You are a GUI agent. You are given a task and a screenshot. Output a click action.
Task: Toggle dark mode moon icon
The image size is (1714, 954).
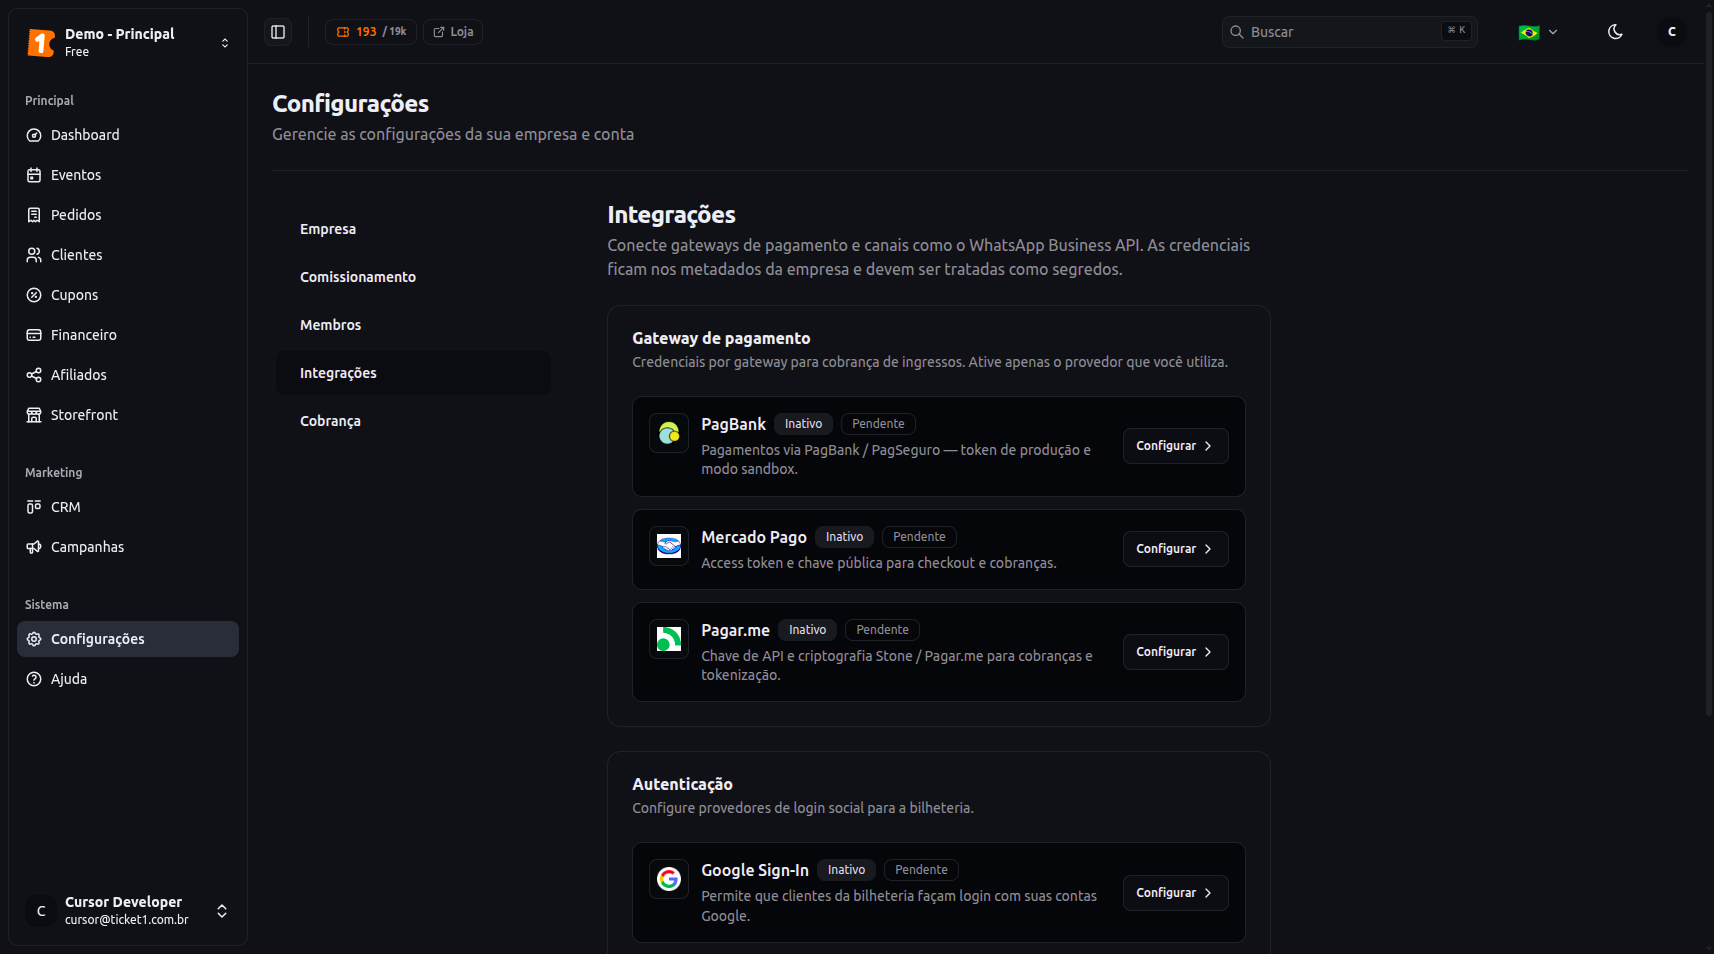[x=1615, y=32]
